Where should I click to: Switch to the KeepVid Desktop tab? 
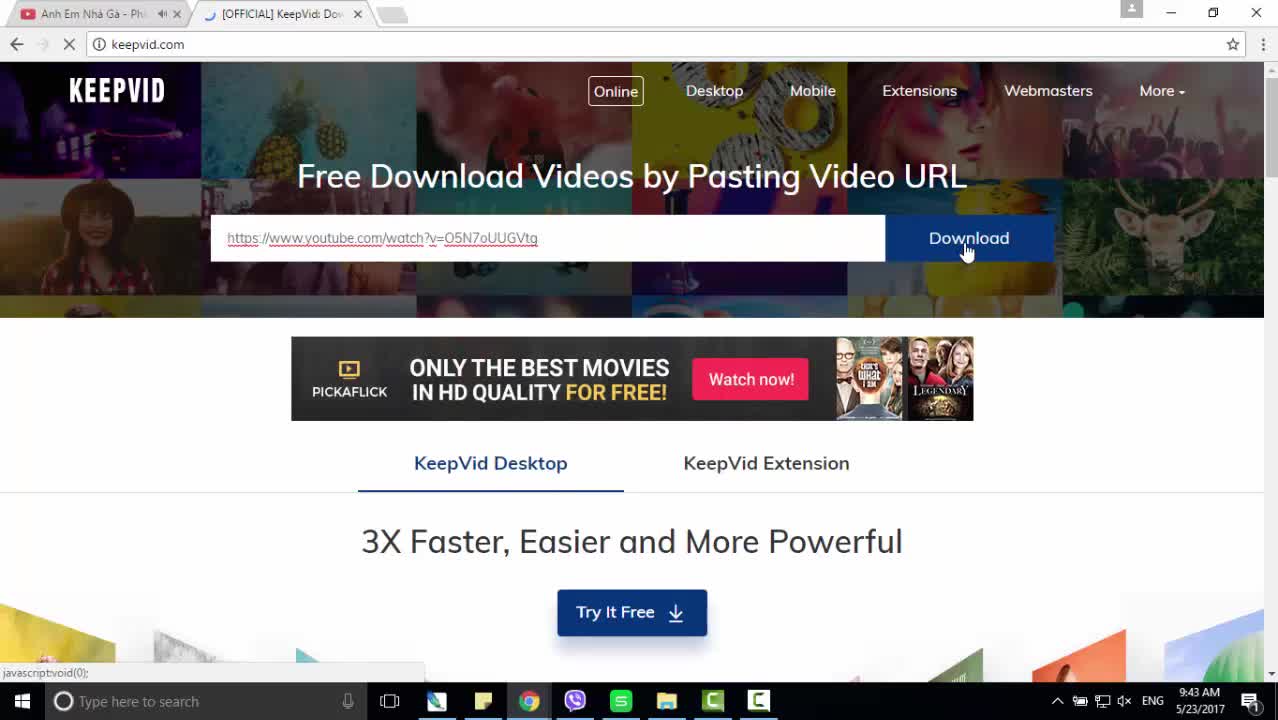point(491,463)
